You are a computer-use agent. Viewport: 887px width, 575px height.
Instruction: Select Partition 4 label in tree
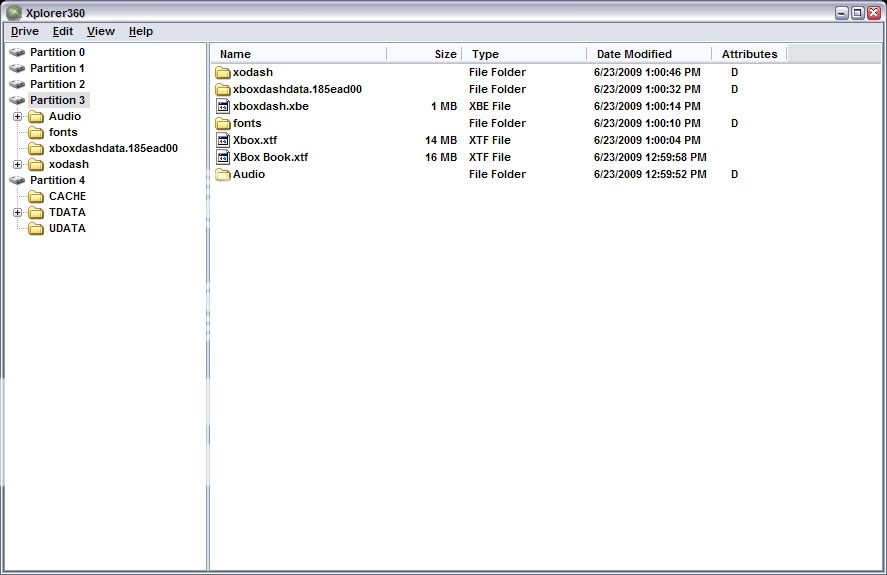point(57,180)
